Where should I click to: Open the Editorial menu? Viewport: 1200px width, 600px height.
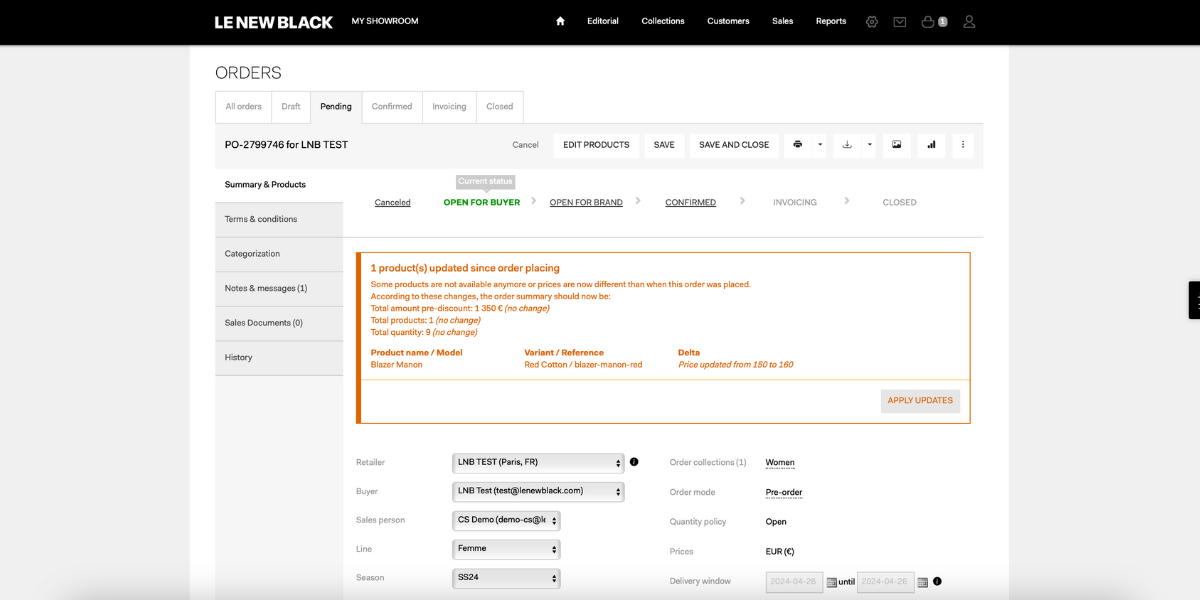[603, 21]
